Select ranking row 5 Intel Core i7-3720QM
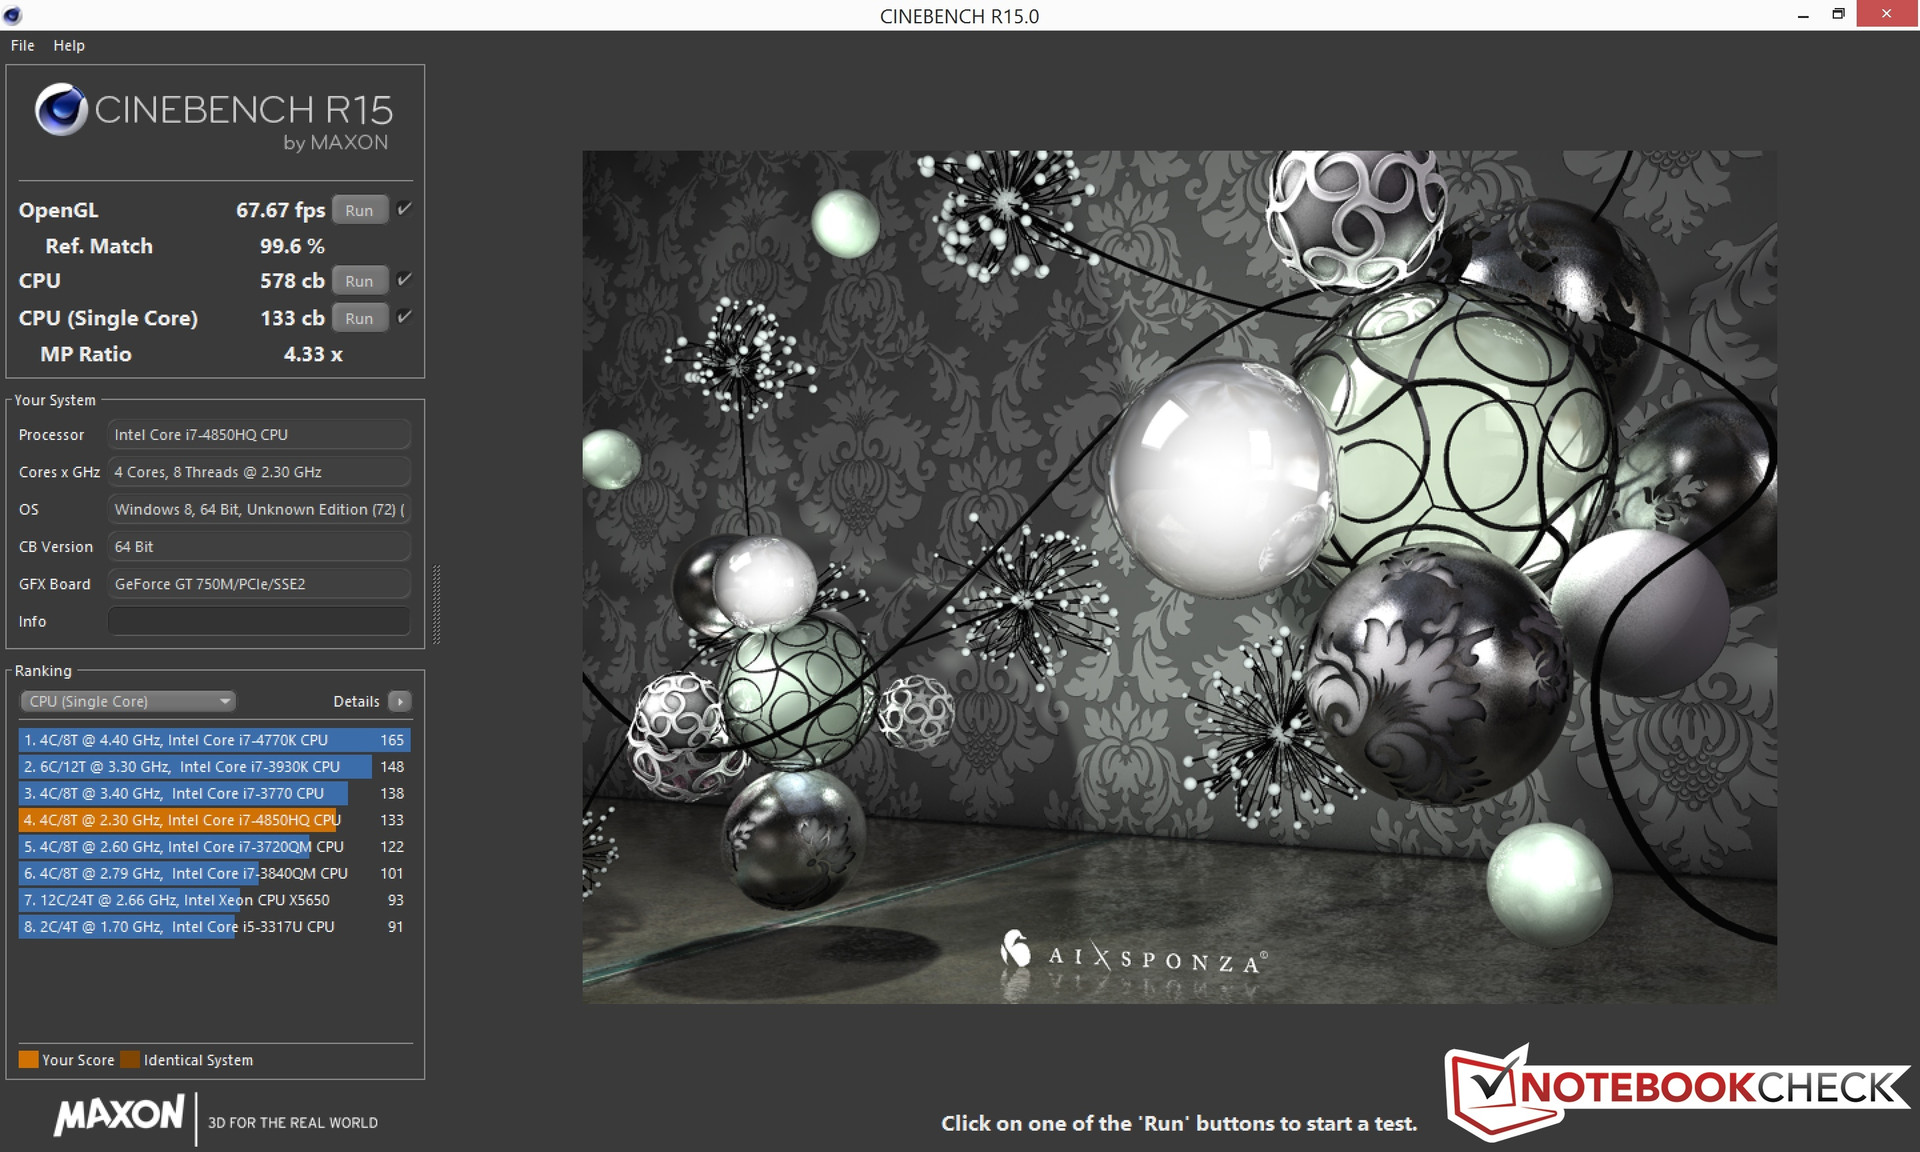 pos(214,846)
